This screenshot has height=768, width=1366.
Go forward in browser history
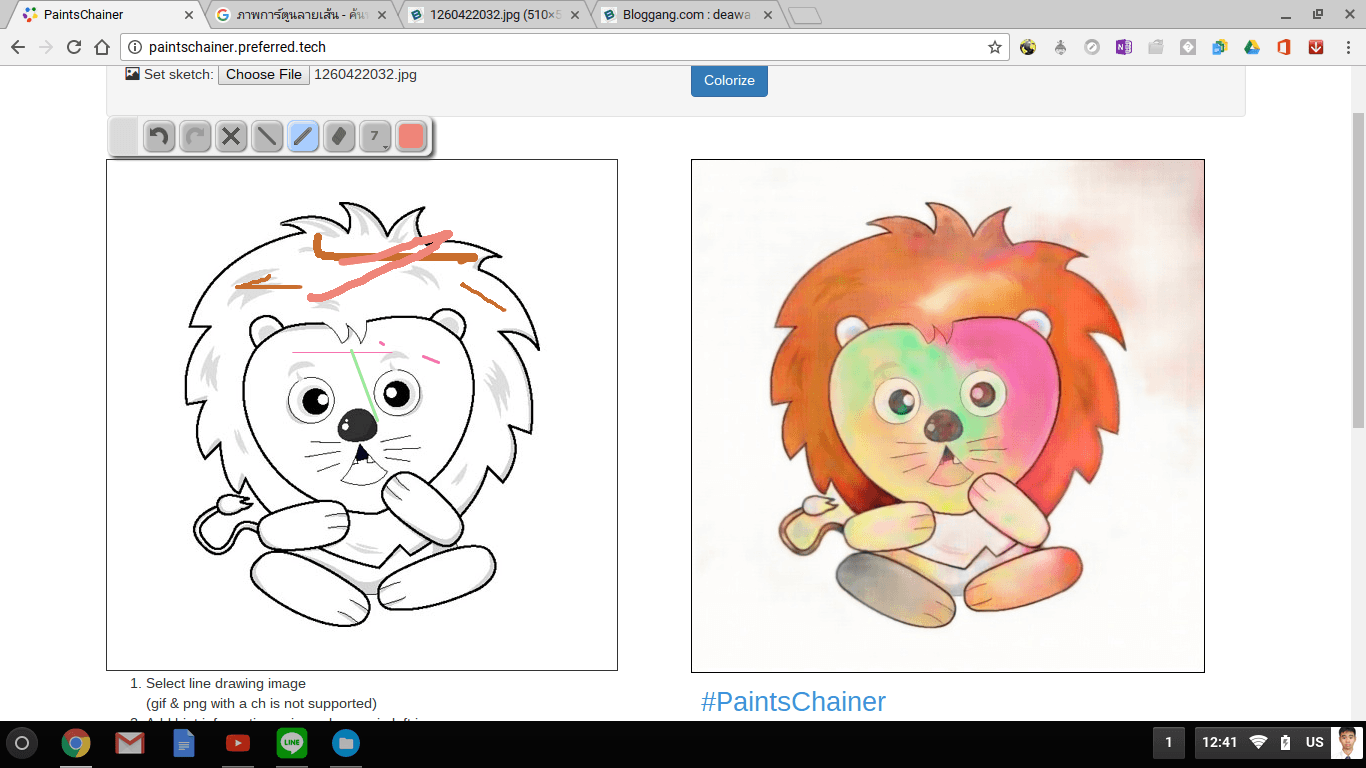click(46, 47)
